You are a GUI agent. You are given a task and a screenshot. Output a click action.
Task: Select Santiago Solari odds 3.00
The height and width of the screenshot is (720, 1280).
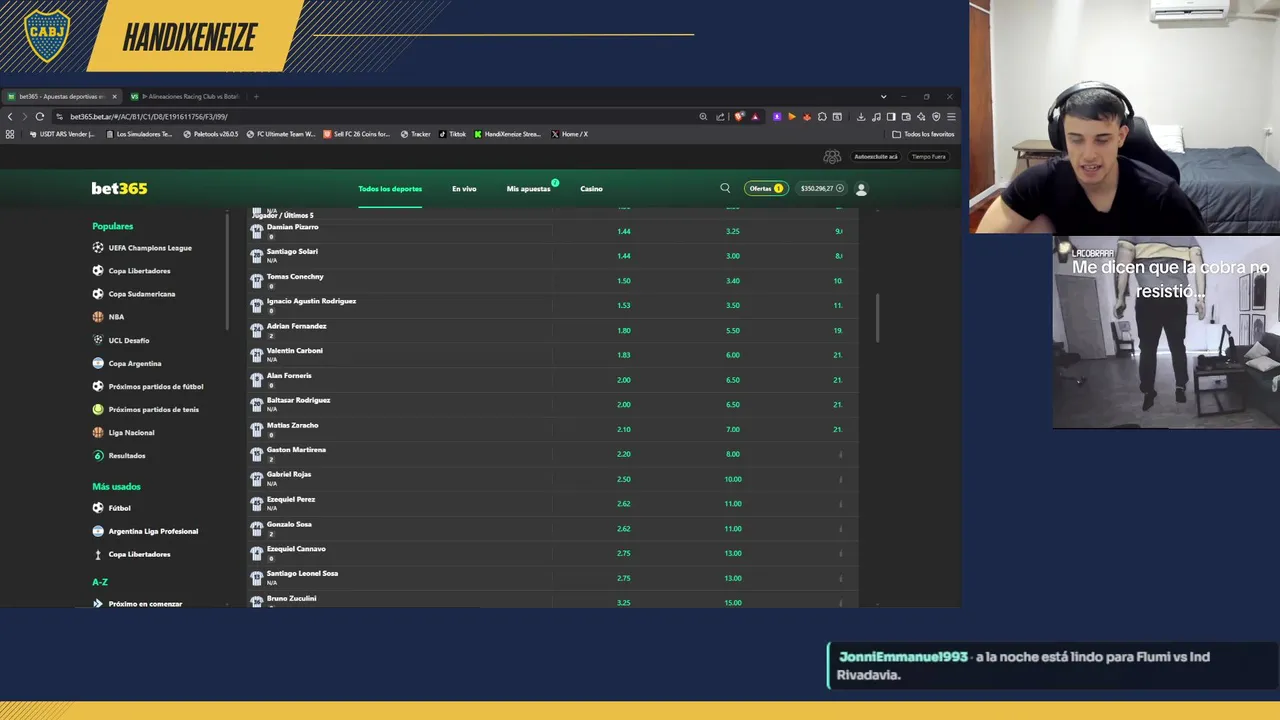pyautogui.click(x=733, y=256)
